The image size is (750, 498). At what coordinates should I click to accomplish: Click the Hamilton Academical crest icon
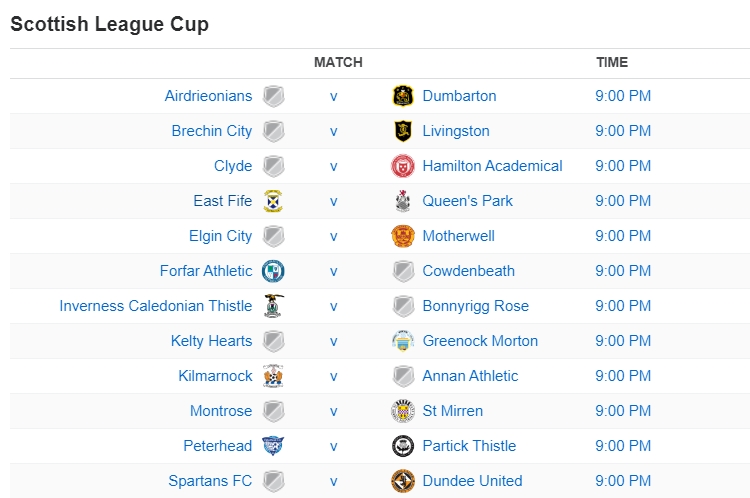(x=403, y=166)
